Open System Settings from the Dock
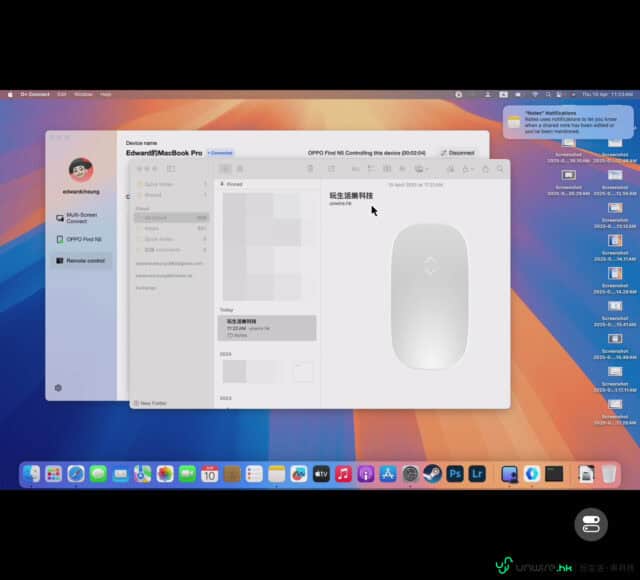This screenshot has width=640, height=580. 410,474
